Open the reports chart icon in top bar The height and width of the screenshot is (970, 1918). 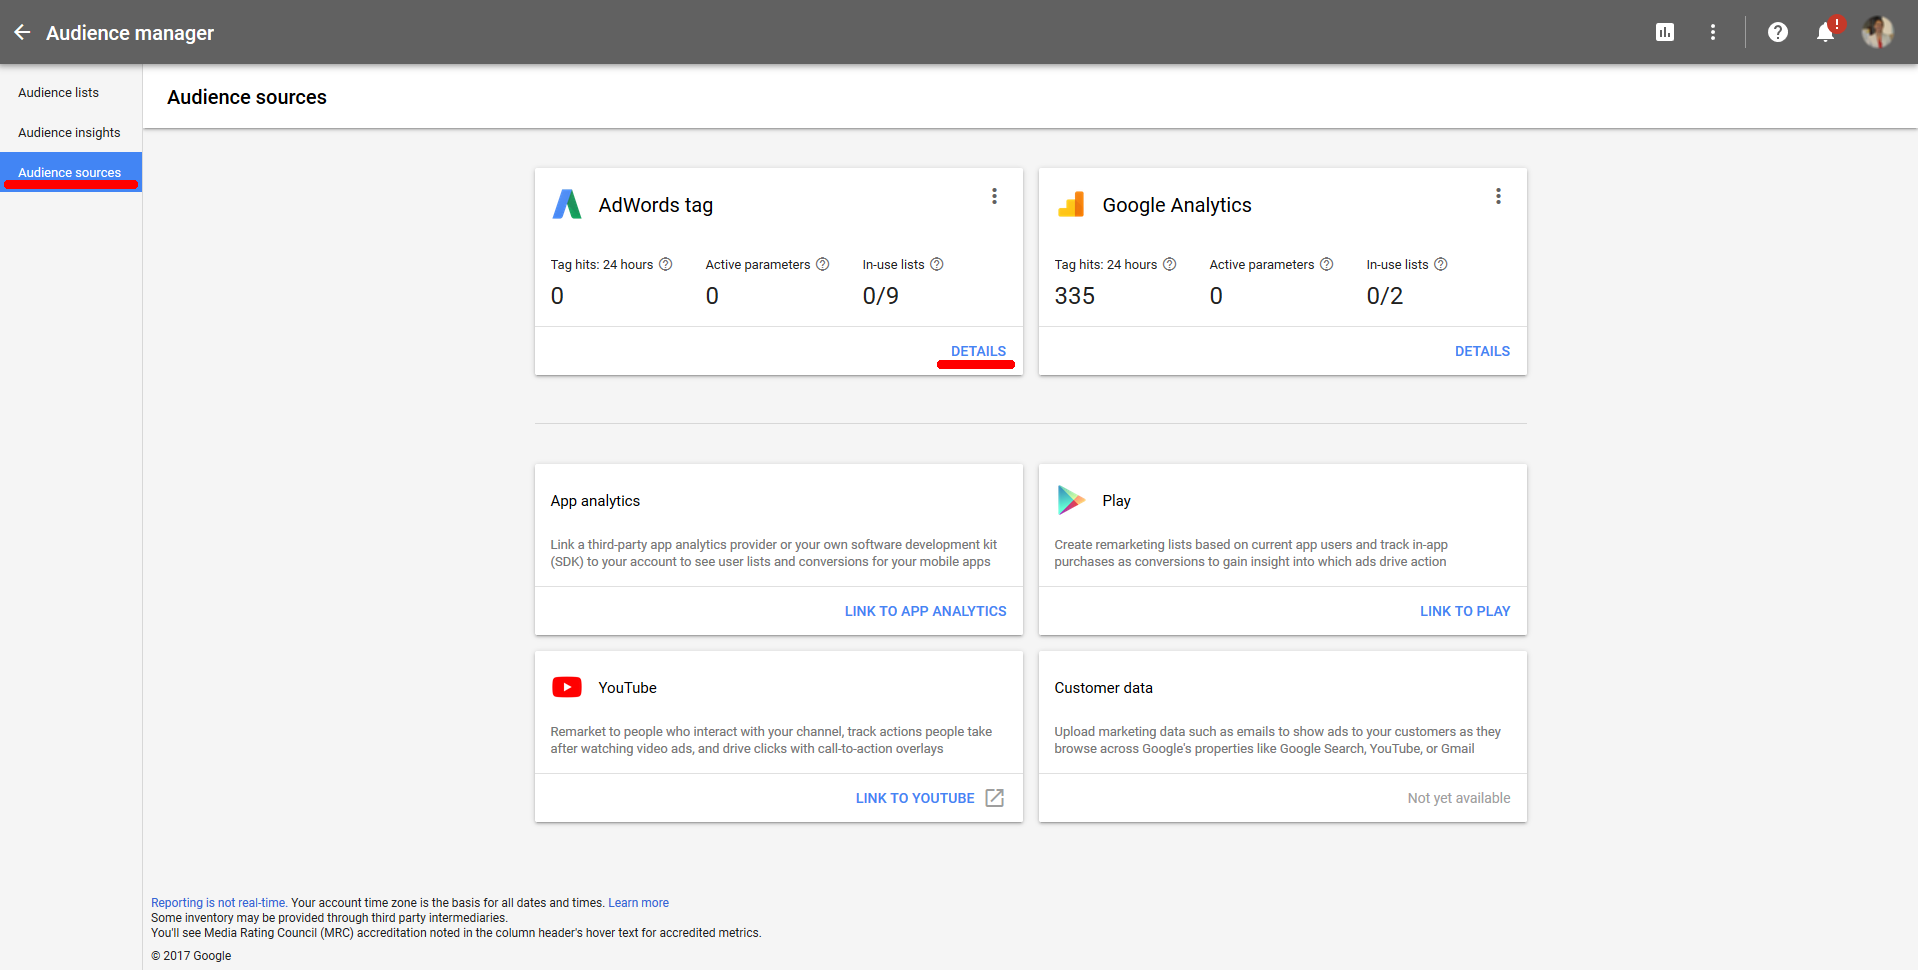[x=1664, y=32]
